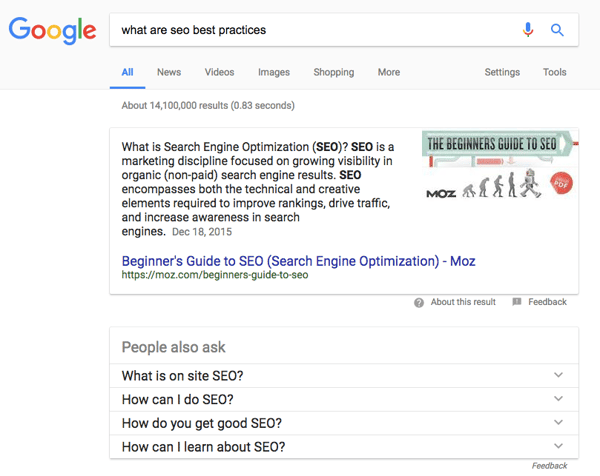600x476 pixels.
Task: Open the Shopping tab
Action: tap(333, 72)
